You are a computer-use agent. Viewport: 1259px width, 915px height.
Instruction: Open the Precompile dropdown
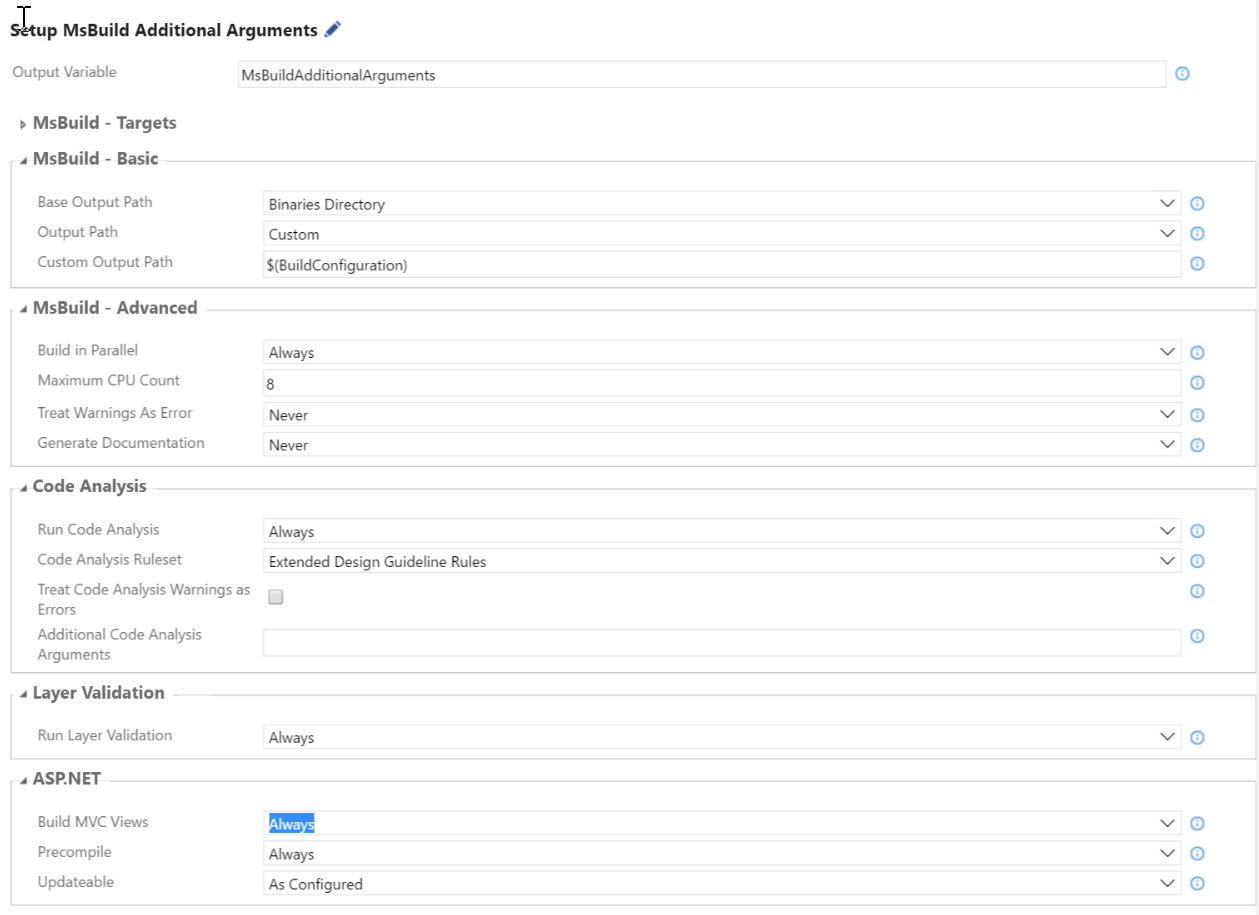1166,852
